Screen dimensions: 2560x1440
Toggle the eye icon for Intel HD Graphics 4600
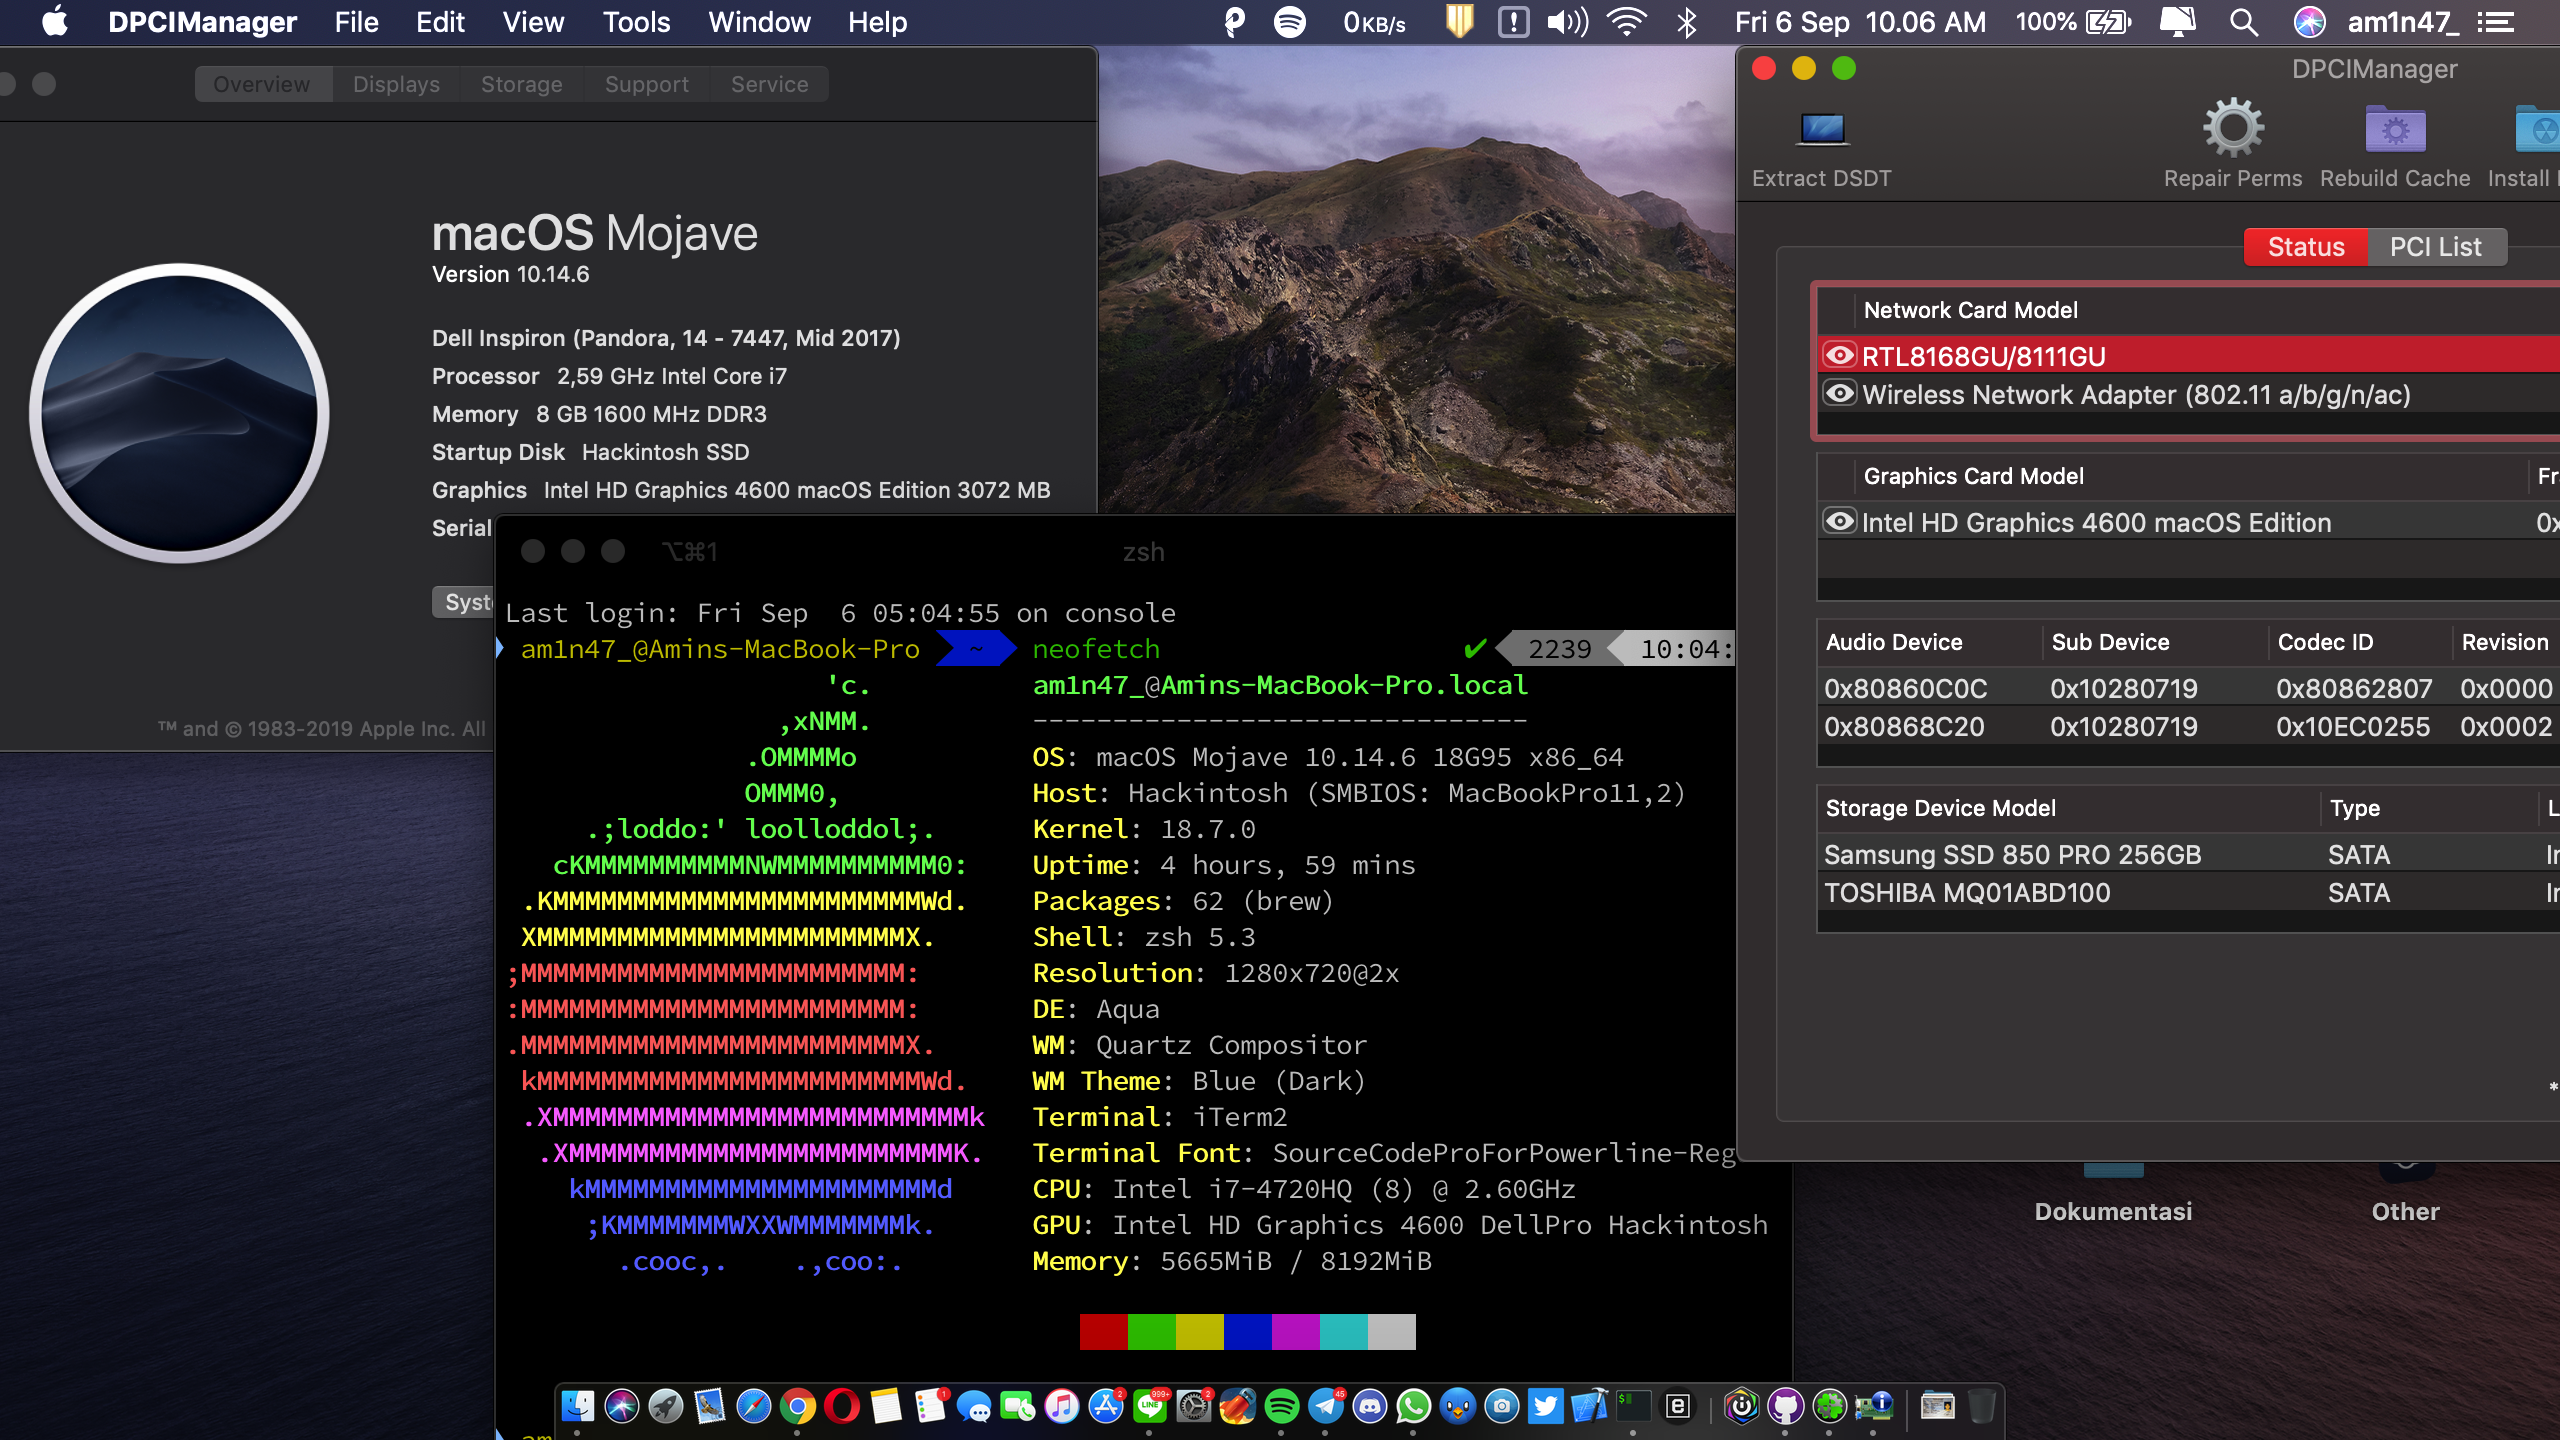(1840, 521)
